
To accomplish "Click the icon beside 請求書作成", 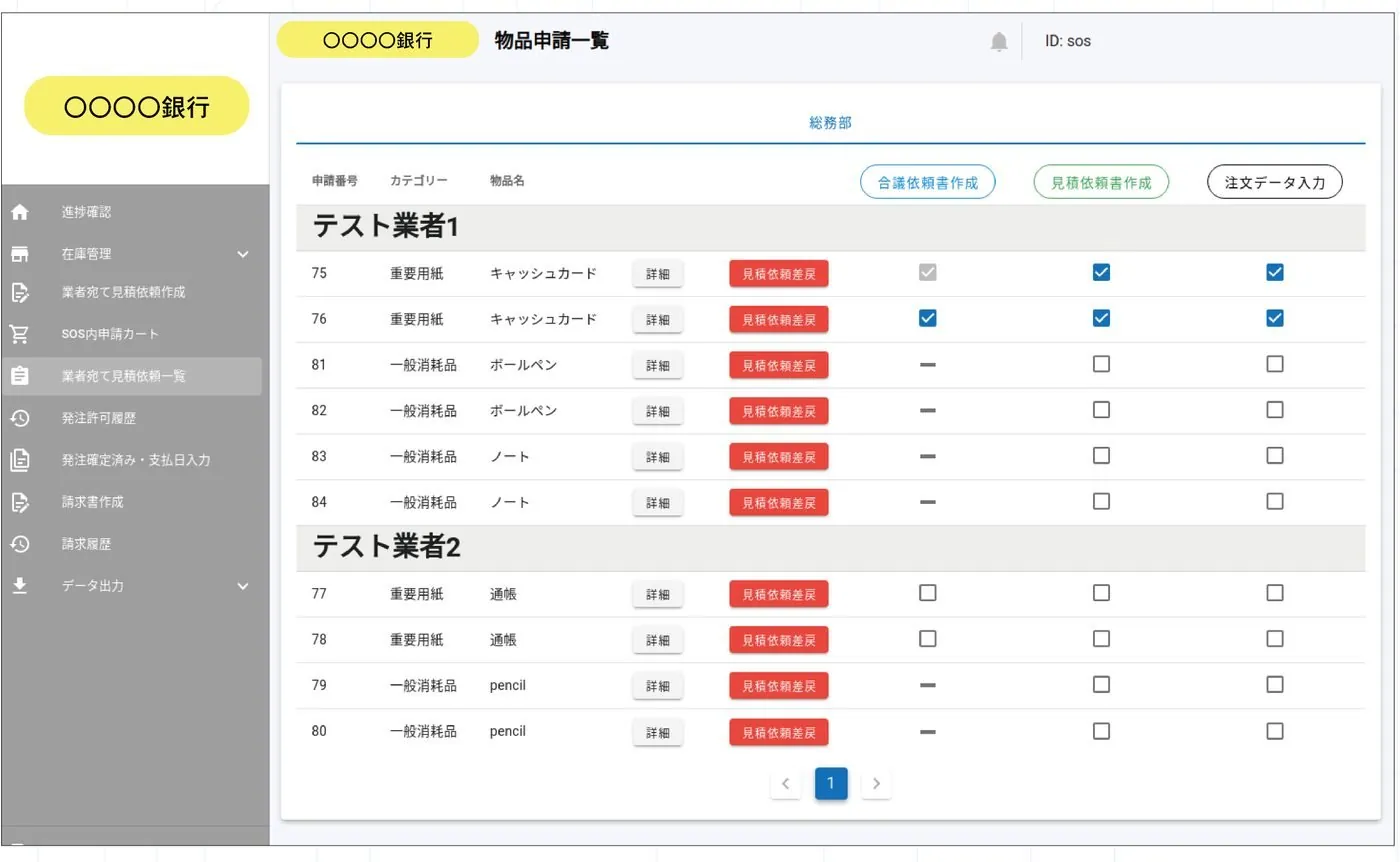I will [20, 502].
